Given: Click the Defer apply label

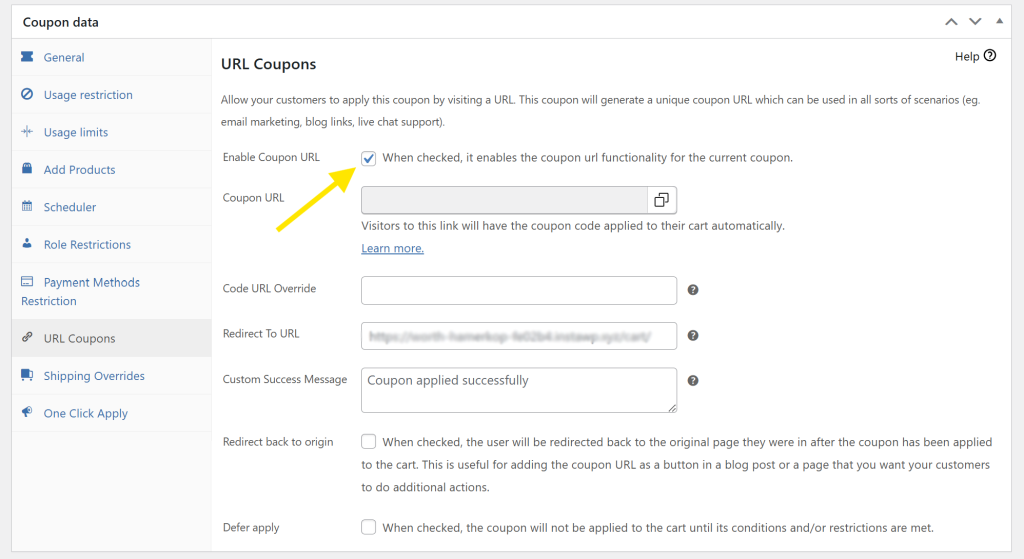Looking at the screenshot, I should point(251,528).
